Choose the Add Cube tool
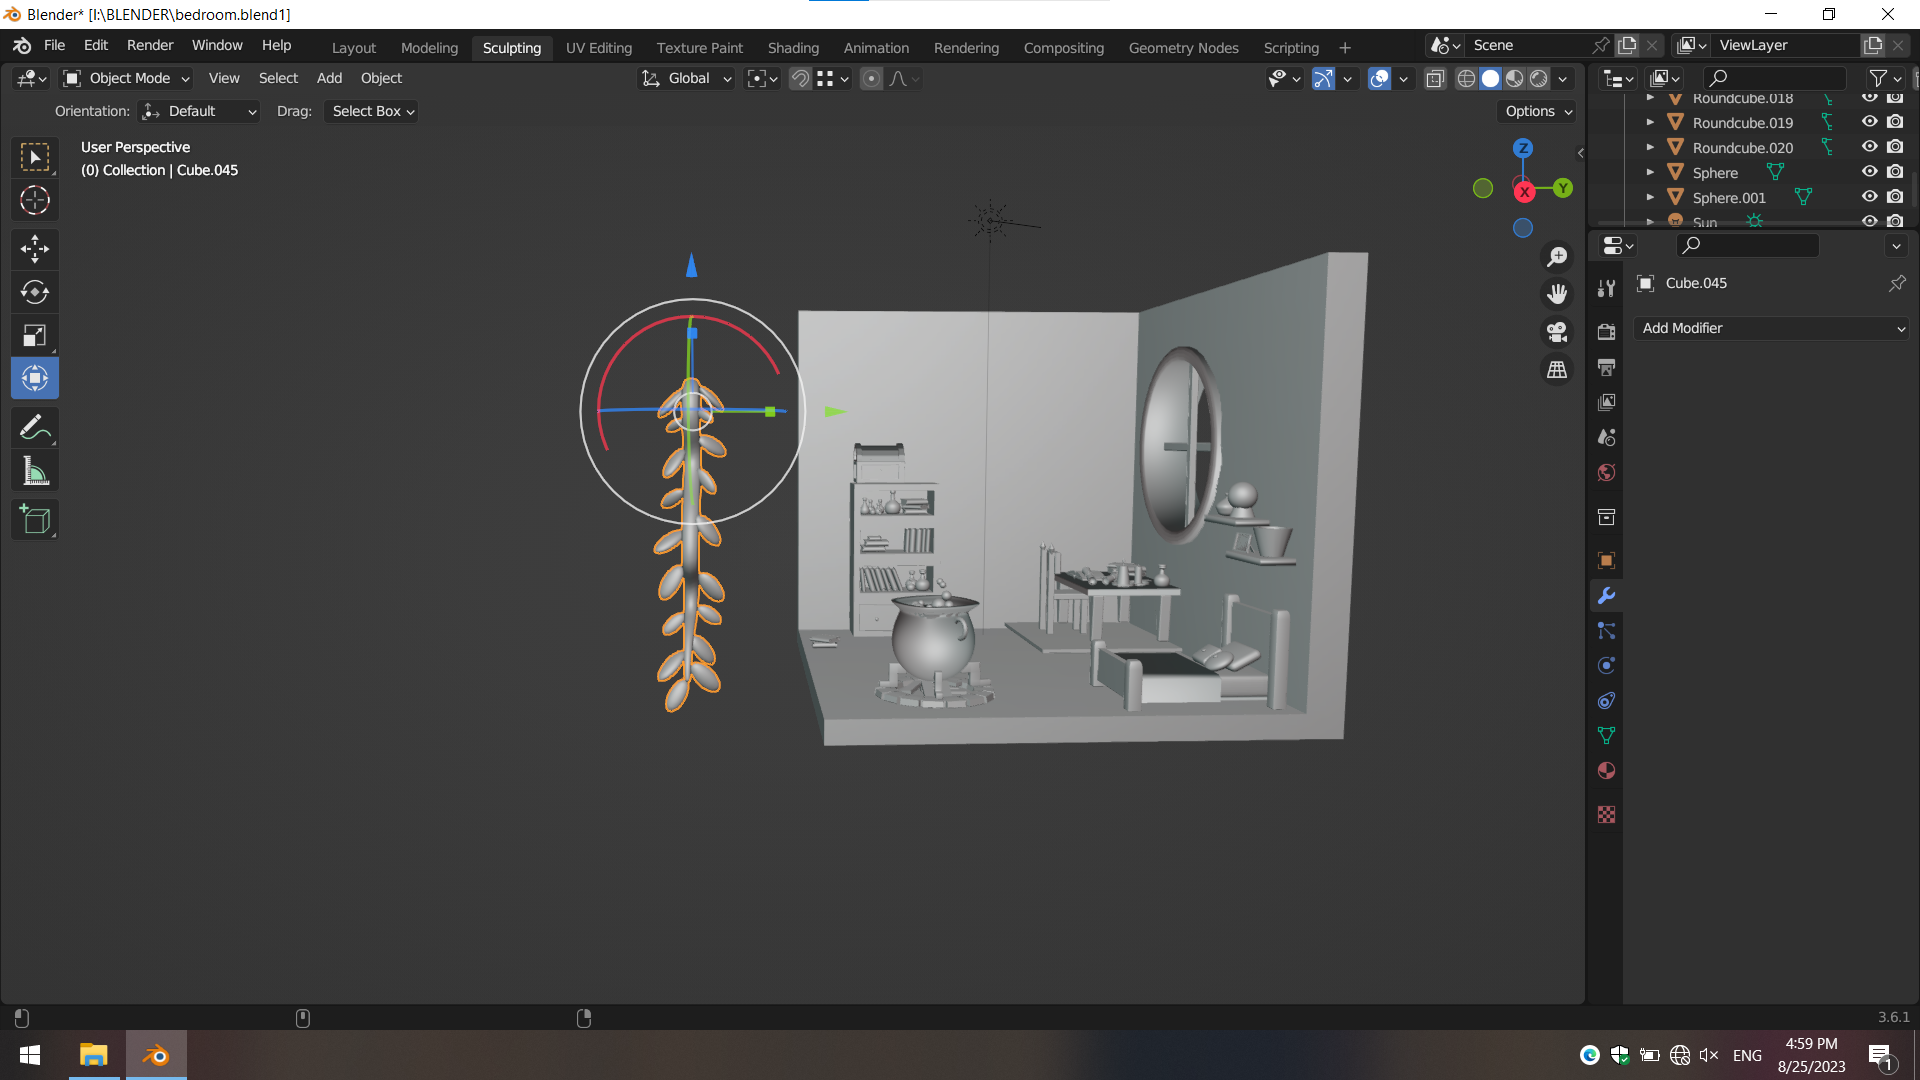Screen dimensions: 1920x1080 tap(35, 520)
